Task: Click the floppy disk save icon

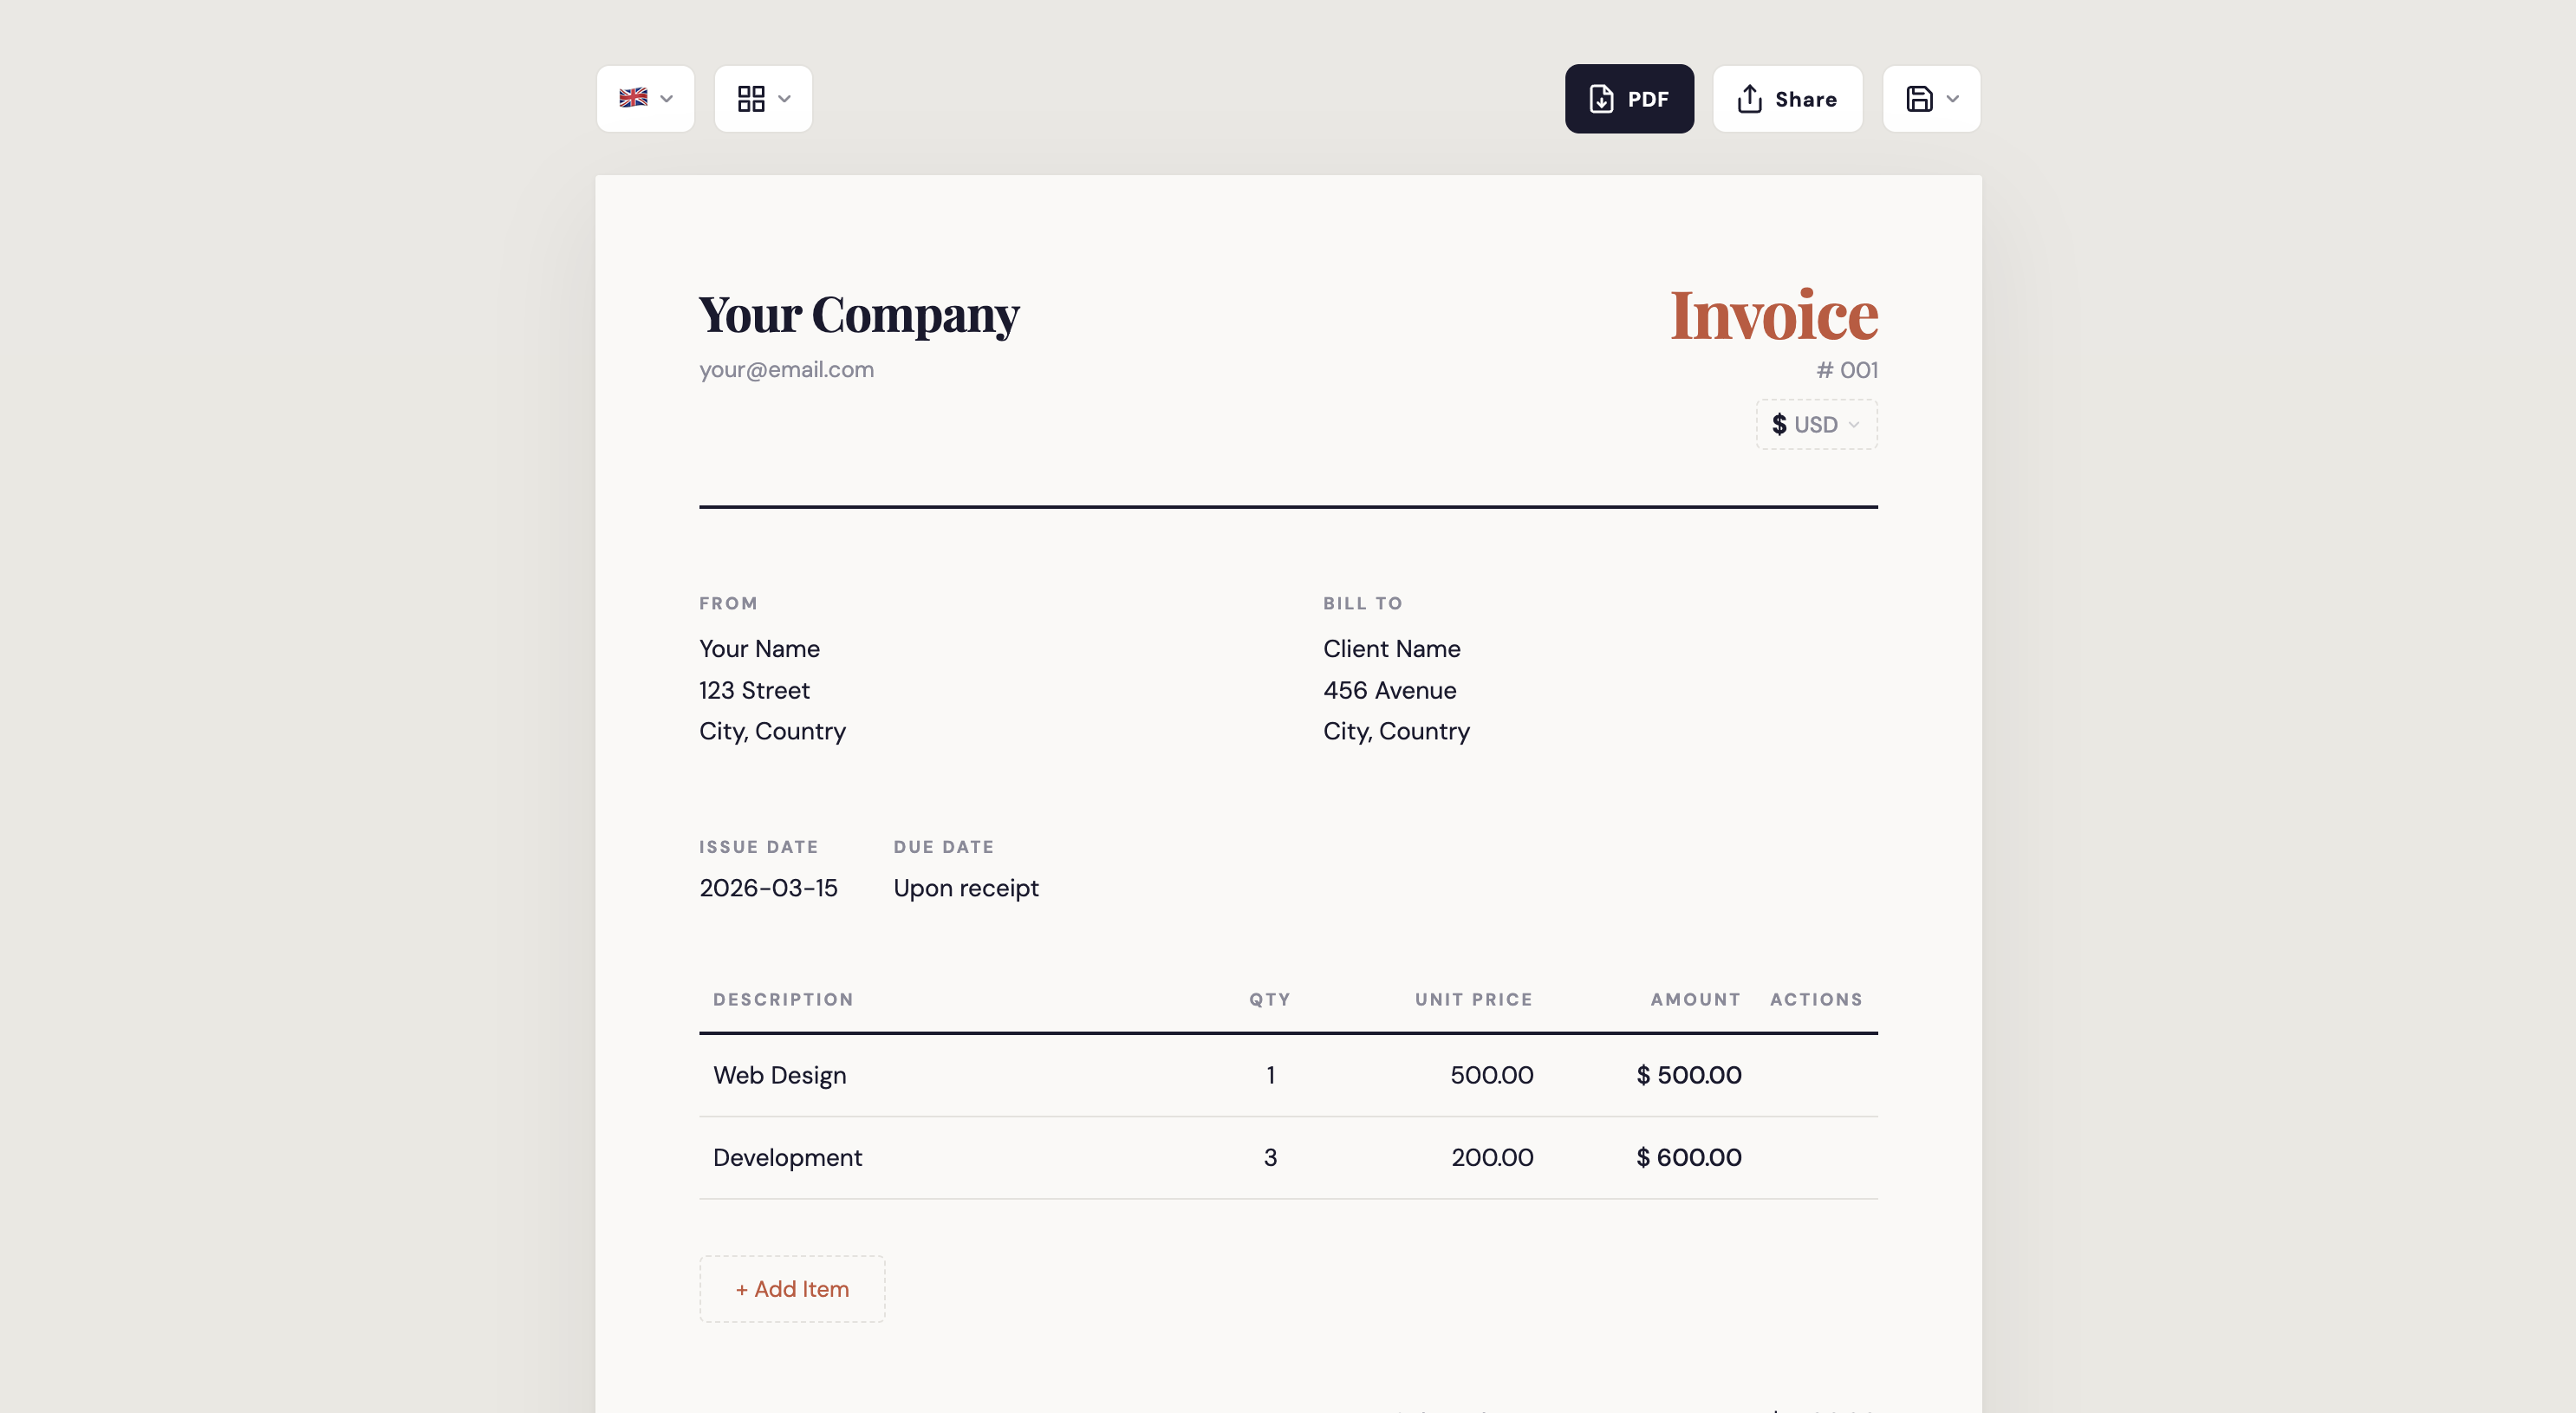Action: tap(1919, 98)
